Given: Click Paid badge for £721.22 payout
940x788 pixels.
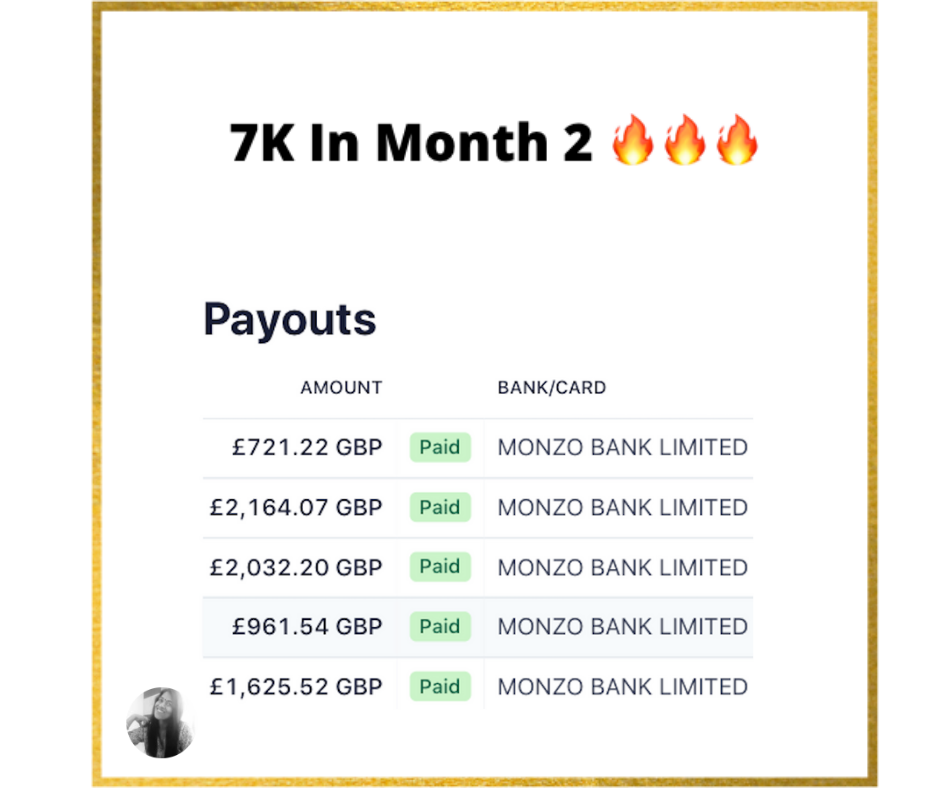Looking at the screenshot, I should point(440,447).
